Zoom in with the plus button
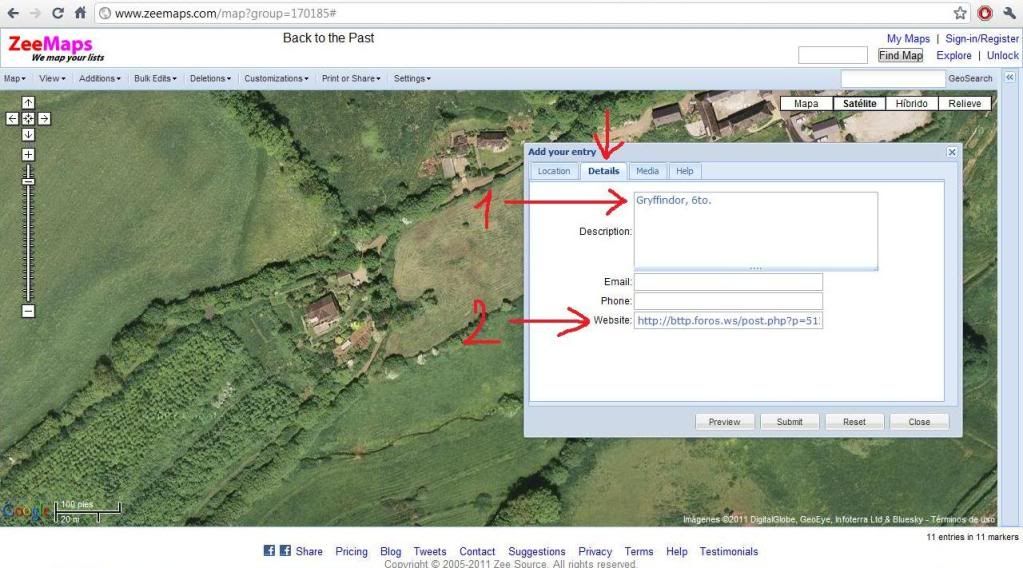Image resolution: width=1023 pixels, height=568 pixels. [28, 155]
